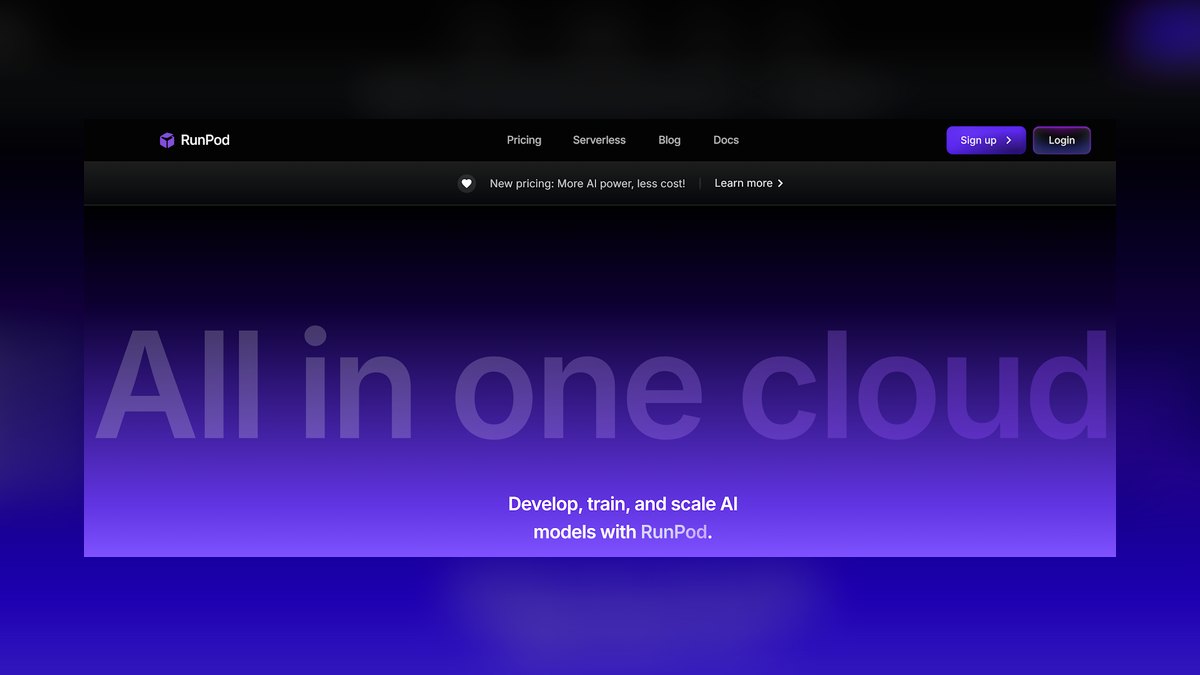The image size is (1200, 675).
Task: Click the 'Develop, train, and scale AI' text
Action: pos(623,504)
